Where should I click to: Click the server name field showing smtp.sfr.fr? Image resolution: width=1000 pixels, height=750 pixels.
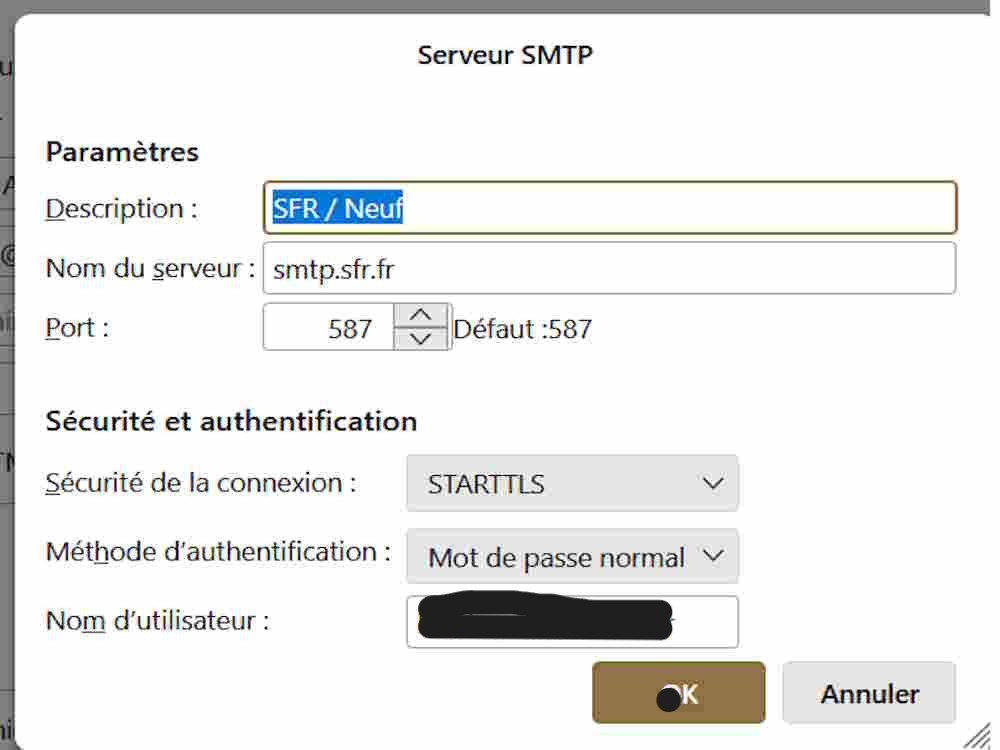(x=608, y=268)
